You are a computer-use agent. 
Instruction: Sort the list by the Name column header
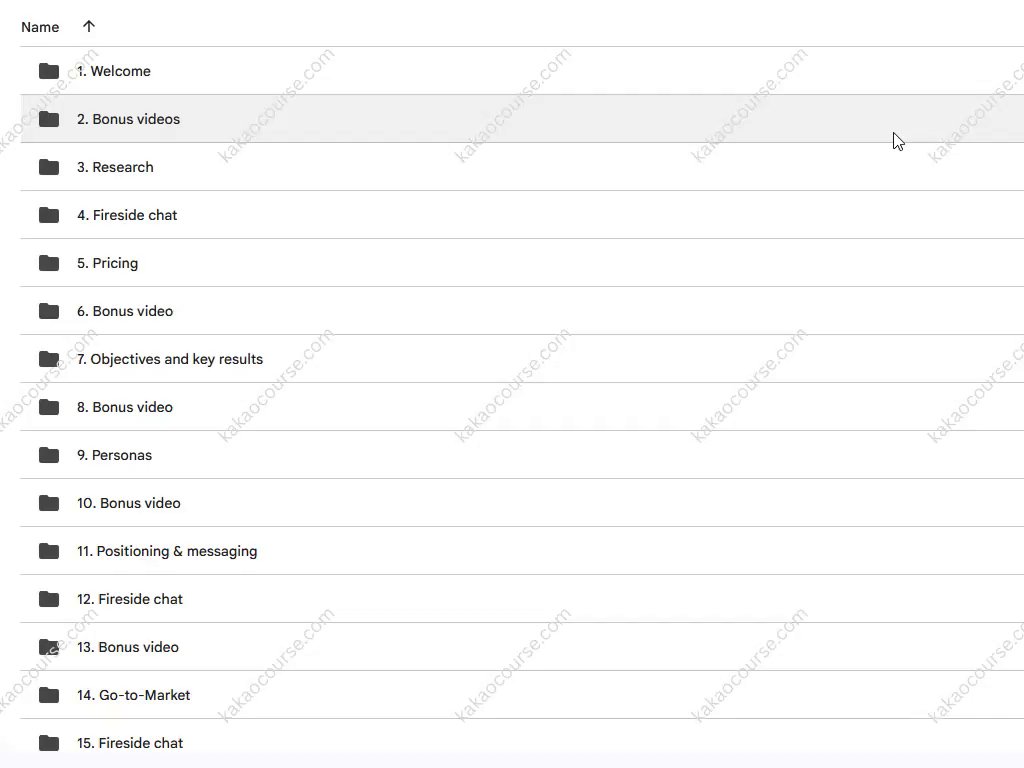pyautogui.click(x=40, y=27)
